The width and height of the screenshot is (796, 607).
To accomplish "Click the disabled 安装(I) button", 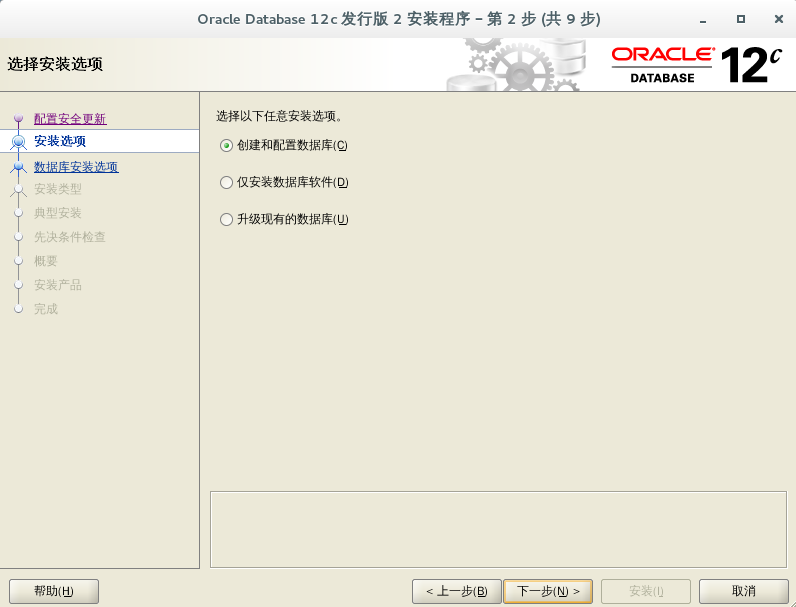I will click(646, 591).
